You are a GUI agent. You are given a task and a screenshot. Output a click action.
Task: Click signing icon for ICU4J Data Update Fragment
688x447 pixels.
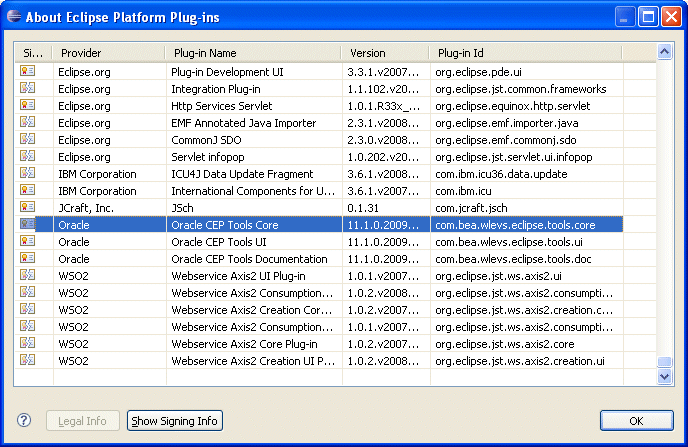click(28, 173)
